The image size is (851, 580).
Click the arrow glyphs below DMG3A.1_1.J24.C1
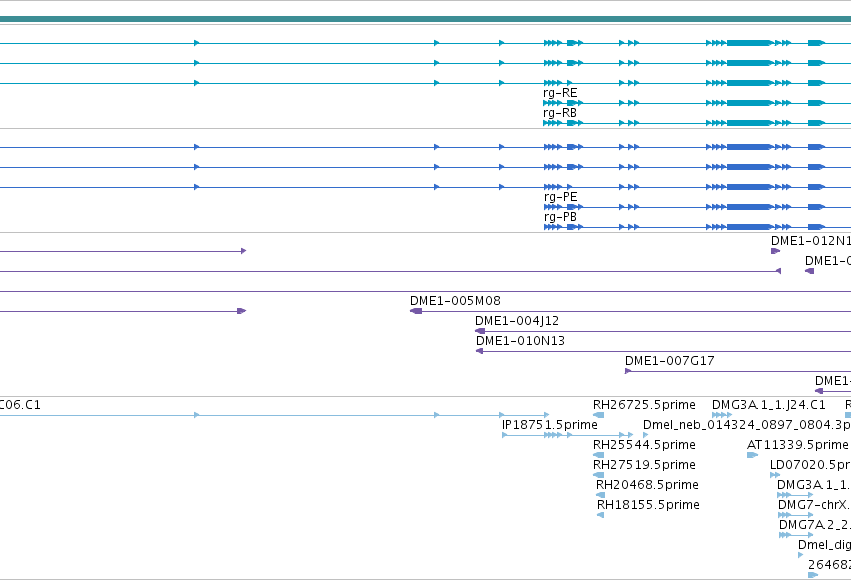(x=722, y=415)
